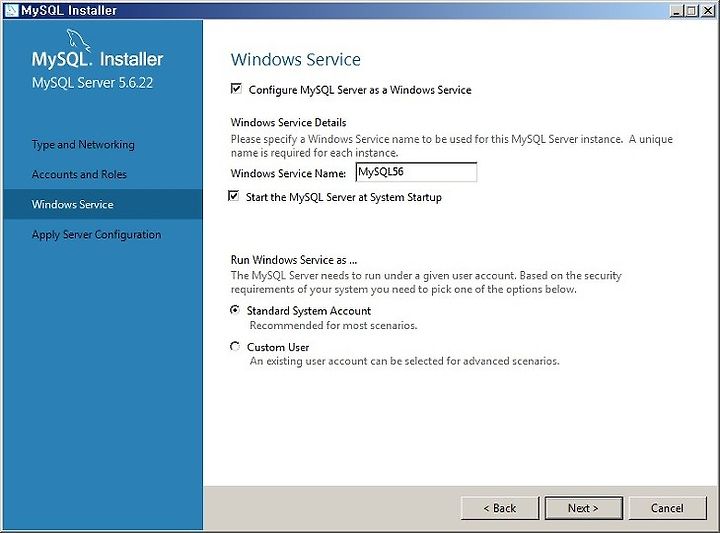
Task: Proceed with the Next button
Action: click(x=584, y=508)
